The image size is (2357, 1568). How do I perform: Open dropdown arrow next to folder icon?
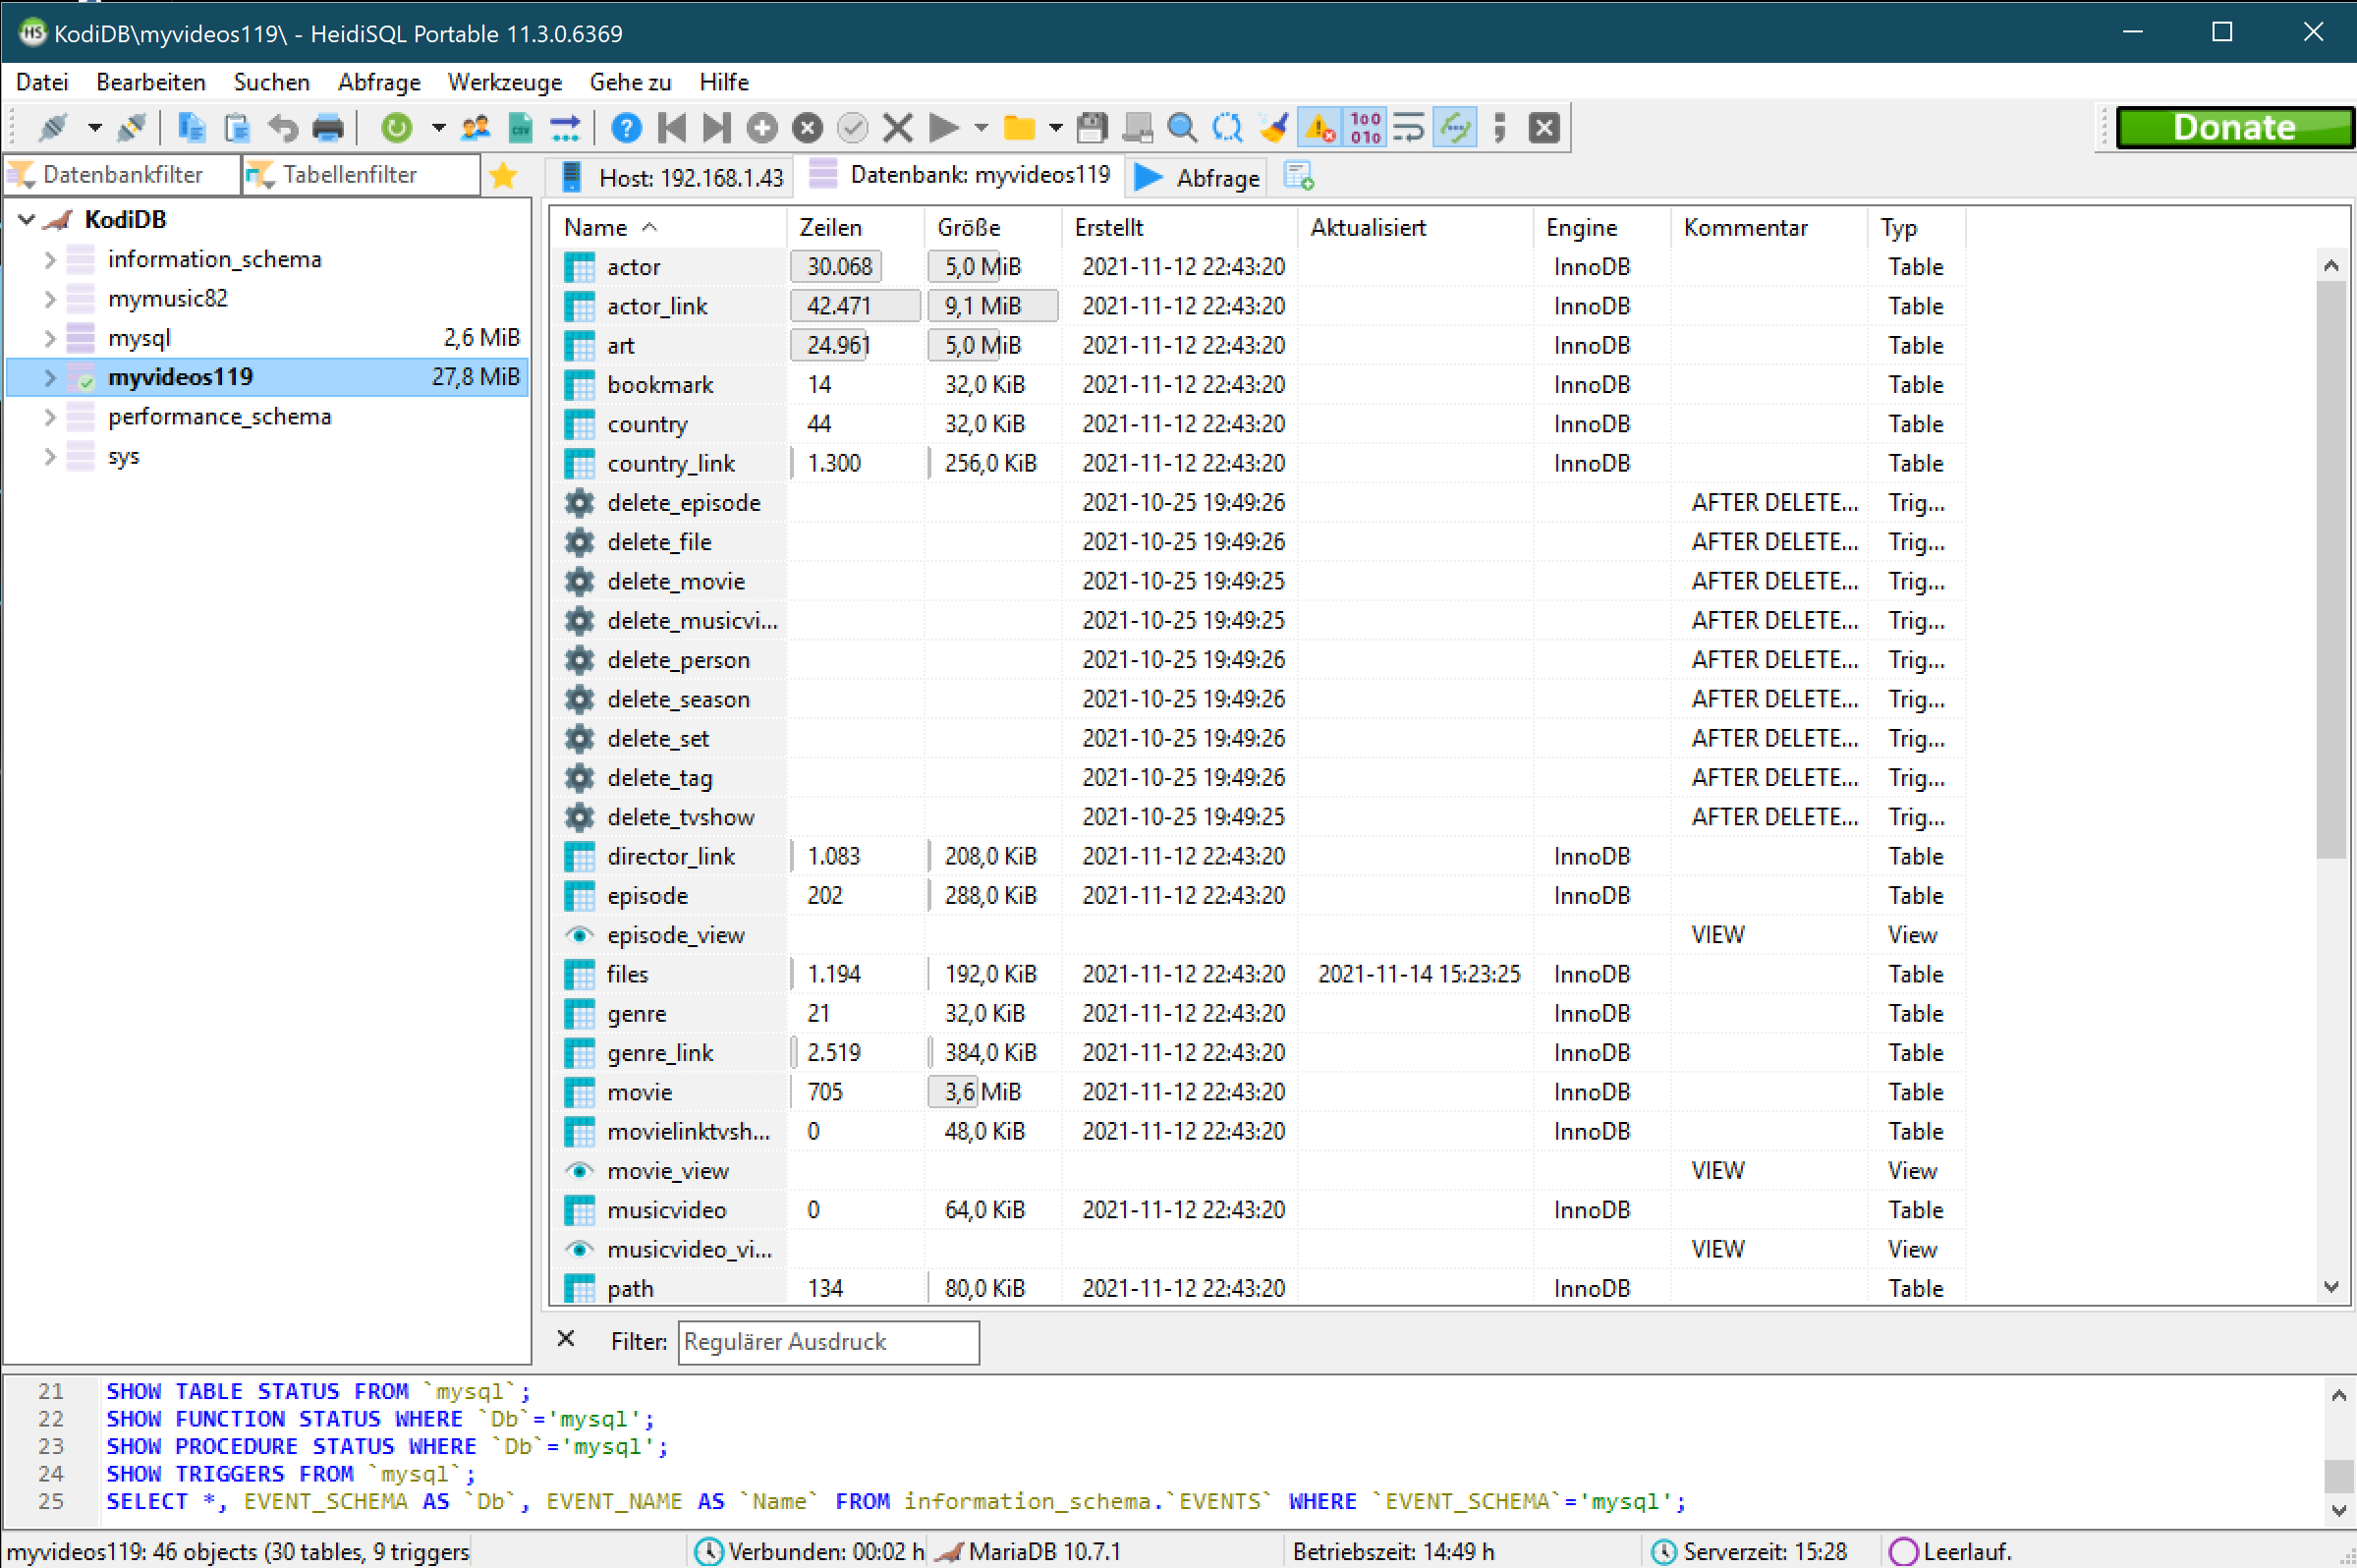[x=1056, y=128]
